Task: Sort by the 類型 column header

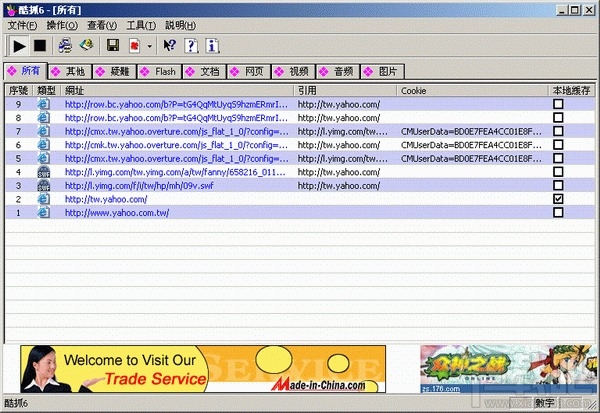Action: (47, 90)
